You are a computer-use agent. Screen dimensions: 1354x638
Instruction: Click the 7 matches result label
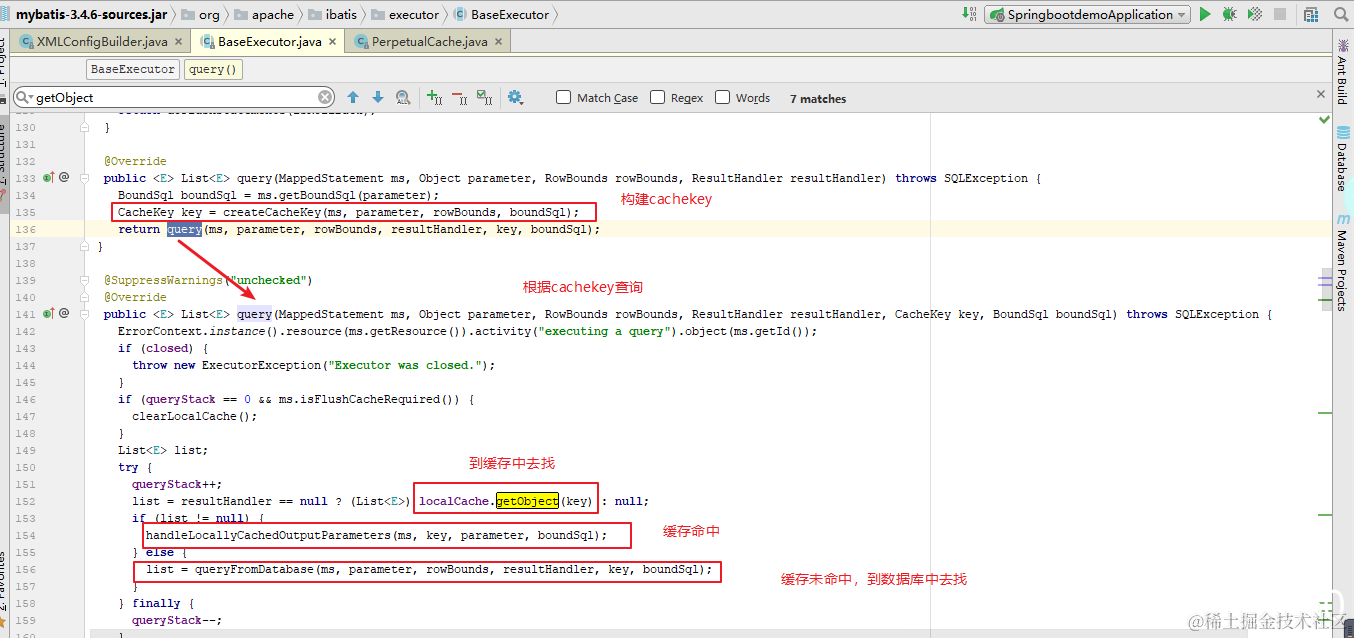click(818, 98)
